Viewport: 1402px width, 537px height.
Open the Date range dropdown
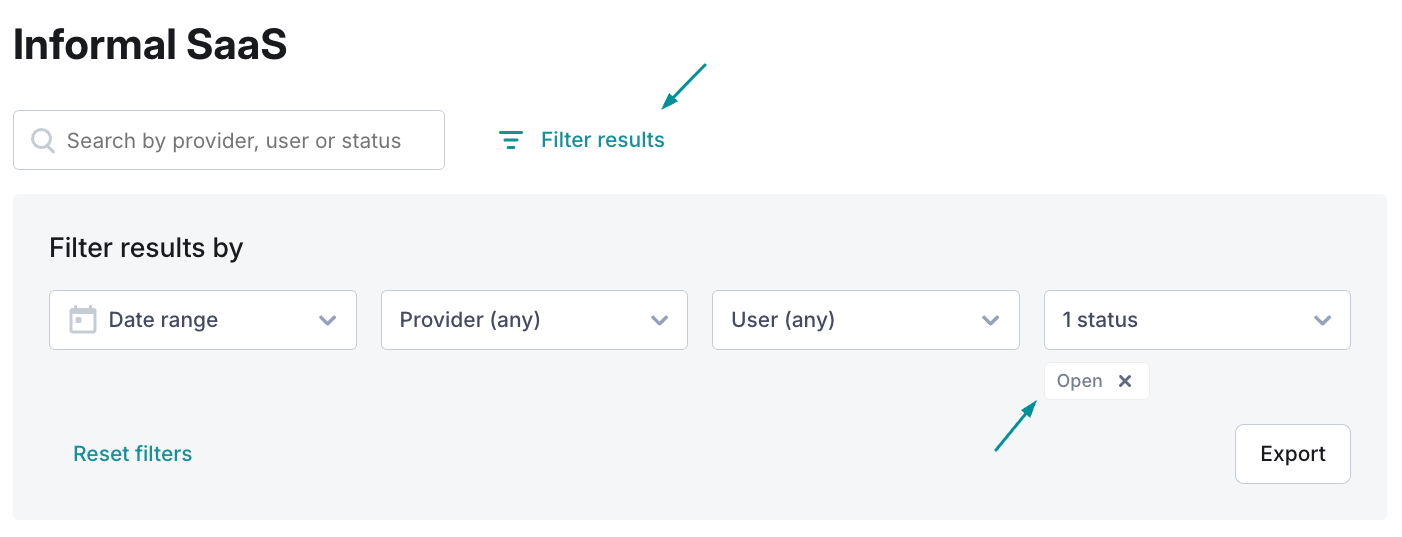click(x=203, y=320)
